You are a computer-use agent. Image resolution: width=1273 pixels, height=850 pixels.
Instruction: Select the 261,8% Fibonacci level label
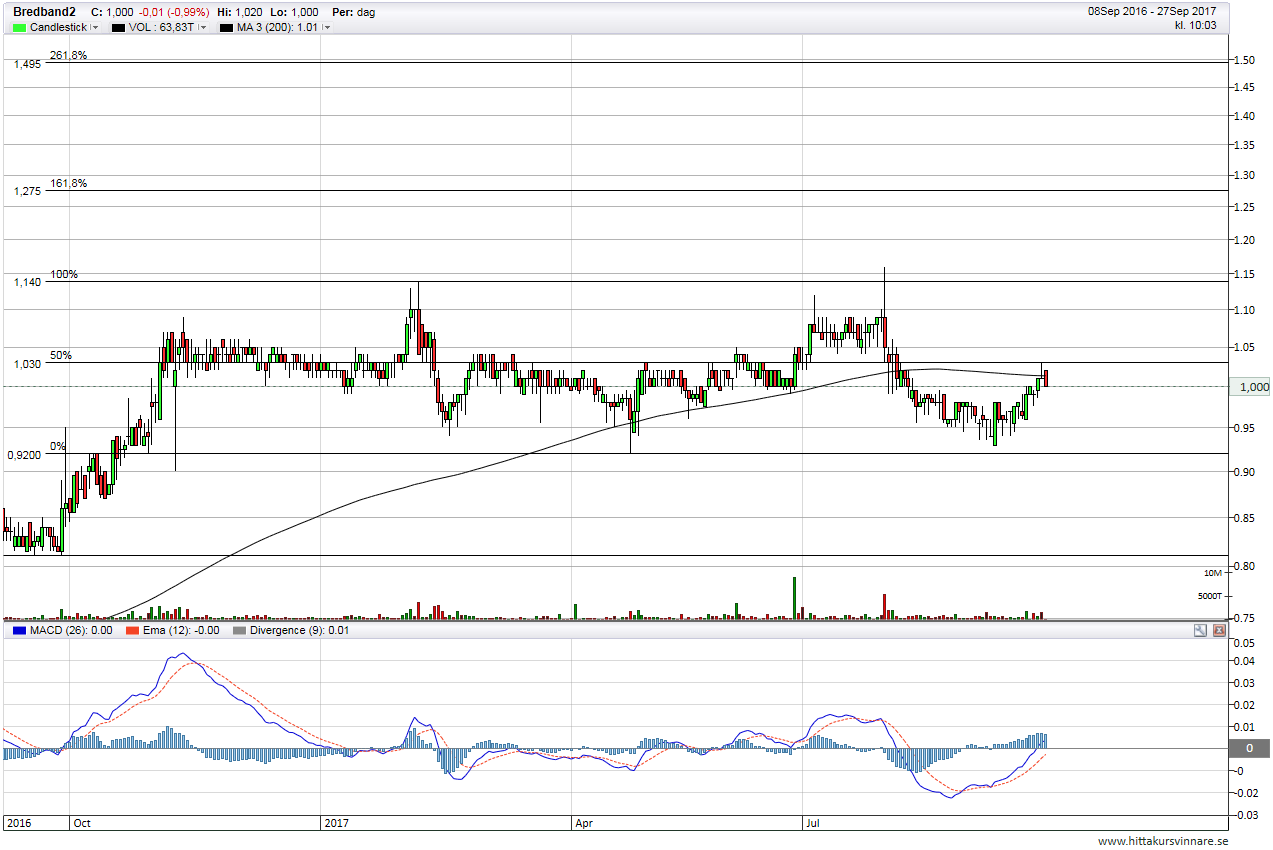[x=68, y=55]
